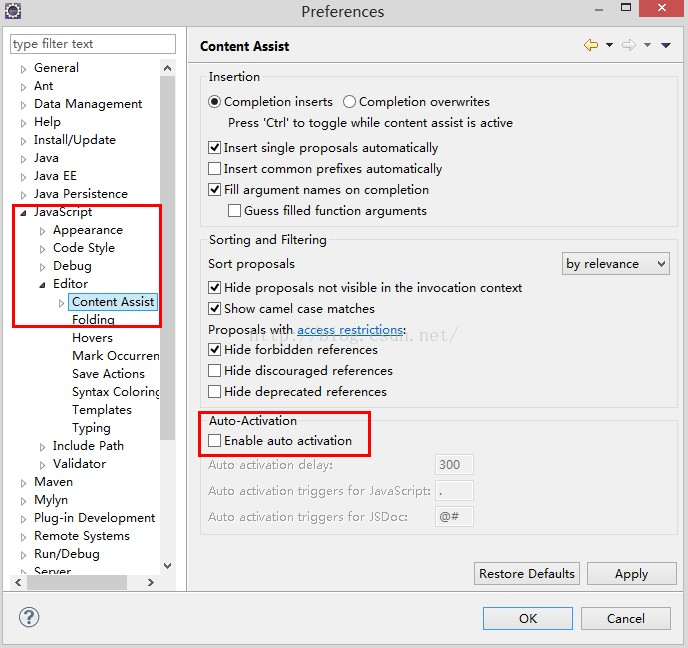
Task: Click the Apply button
Action: pyautogui.click(x=631, y=573)
